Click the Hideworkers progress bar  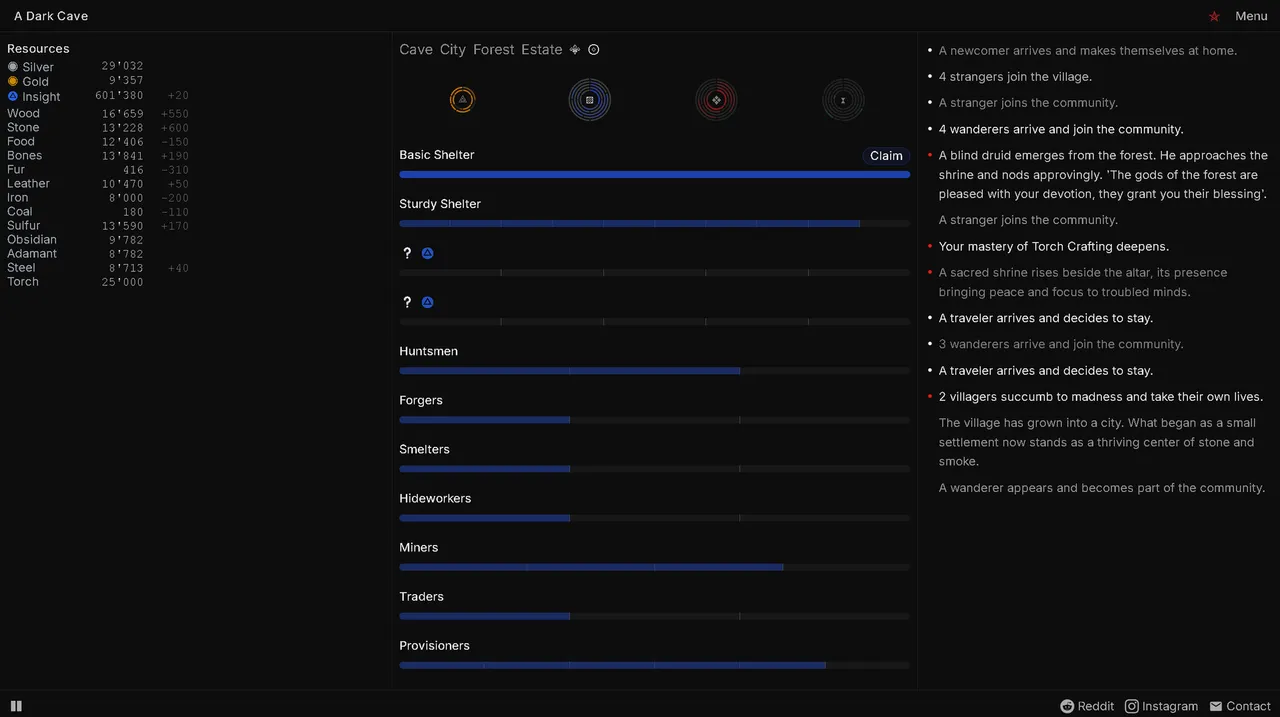[x=655, y=518]
